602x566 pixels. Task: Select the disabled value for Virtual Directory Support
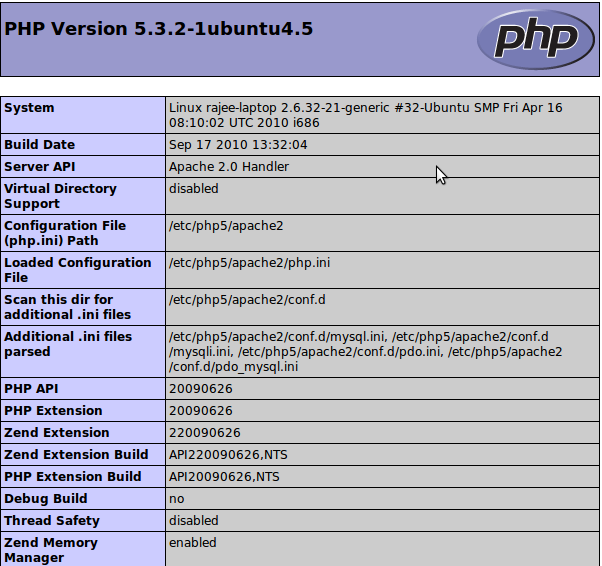[194, 189]
